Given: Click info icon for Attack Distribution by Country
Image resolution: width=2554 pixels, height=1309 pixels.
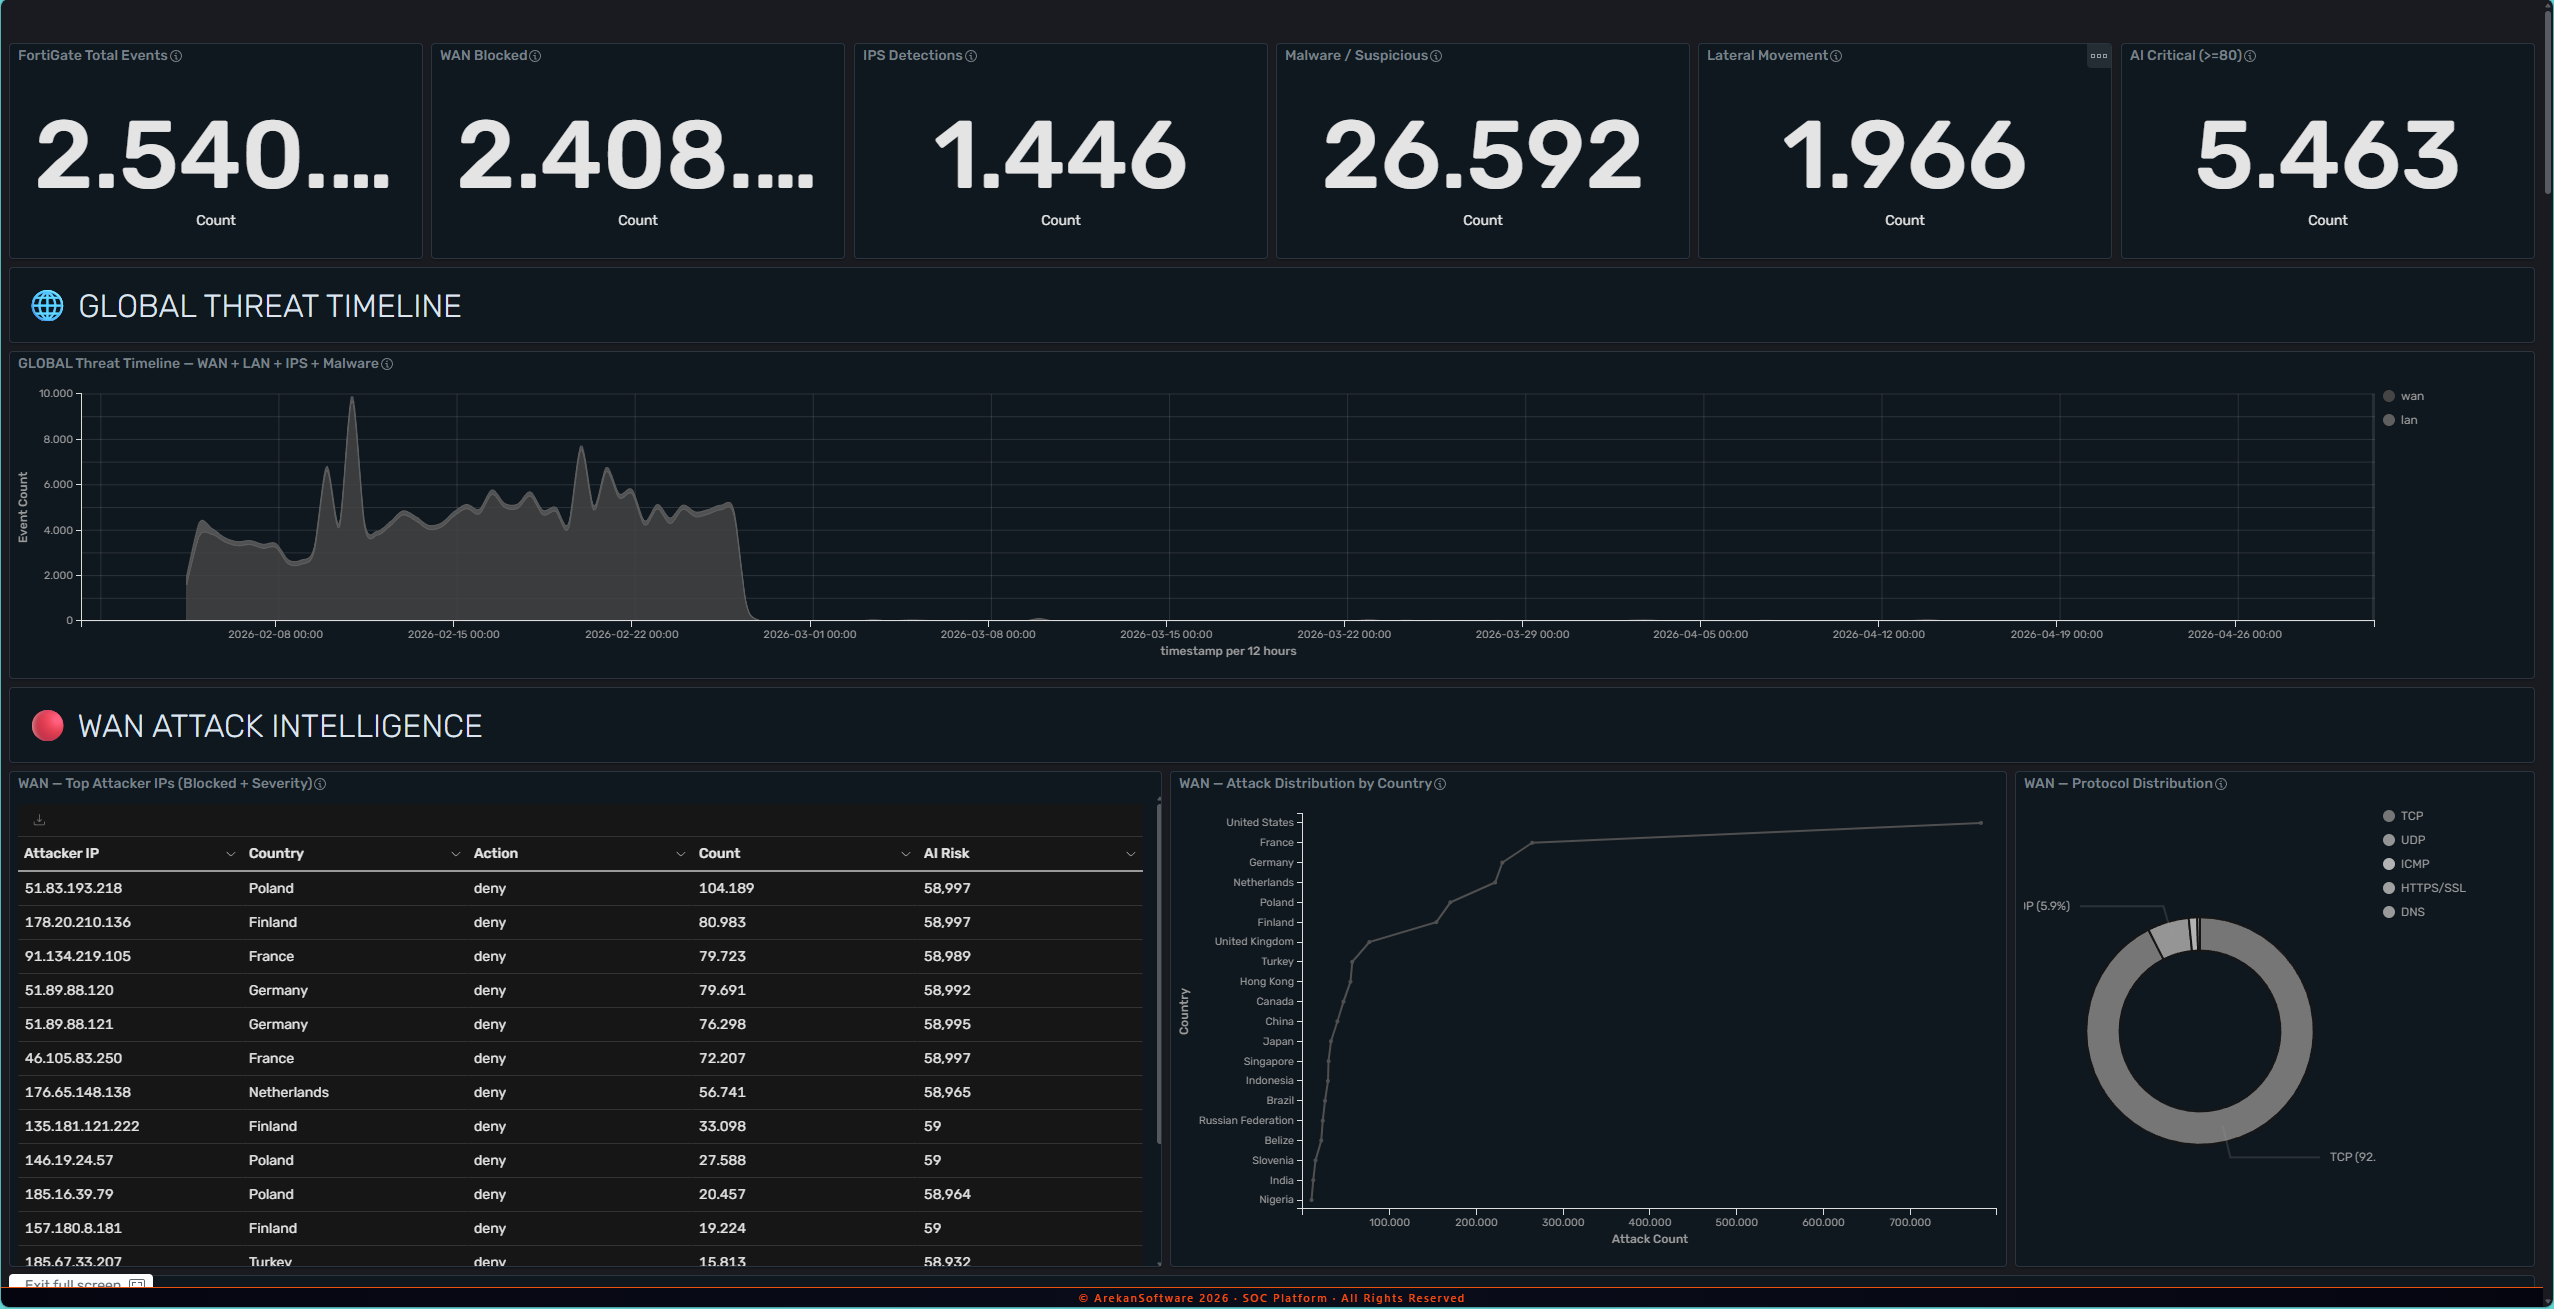Looking at the screenshot, I should pyautogui.click(x=1440, y=784).
